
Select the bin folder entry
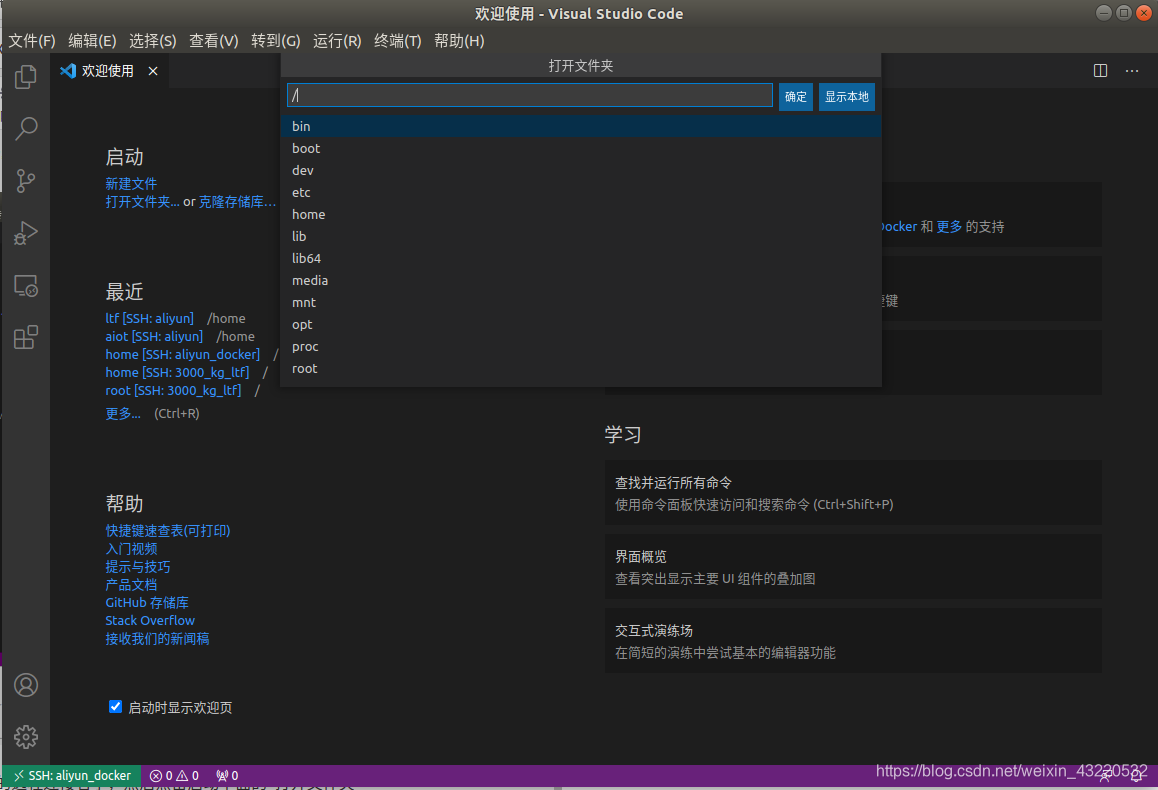tap(580, 126)
